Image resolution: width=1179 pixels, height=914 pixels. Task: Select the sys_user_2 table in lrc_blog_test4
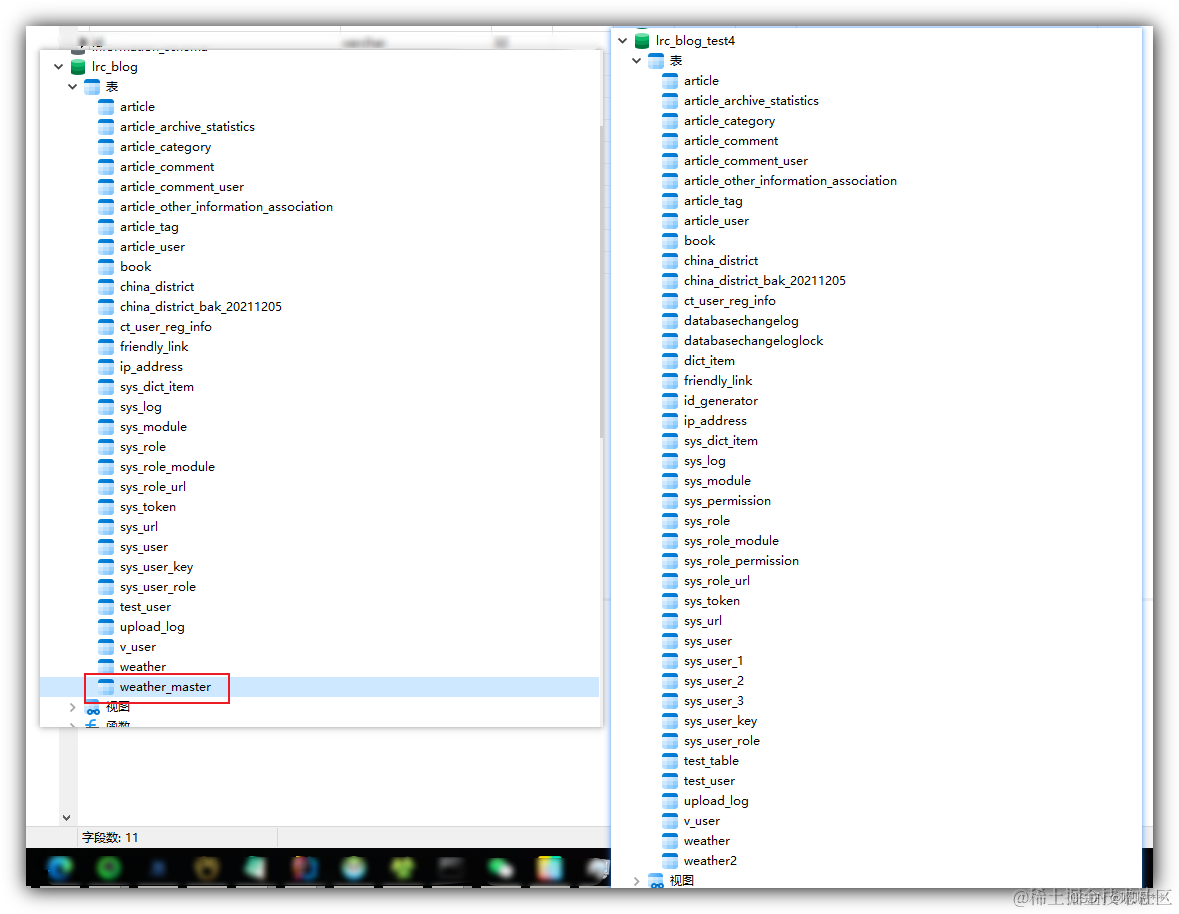point(714,681)
